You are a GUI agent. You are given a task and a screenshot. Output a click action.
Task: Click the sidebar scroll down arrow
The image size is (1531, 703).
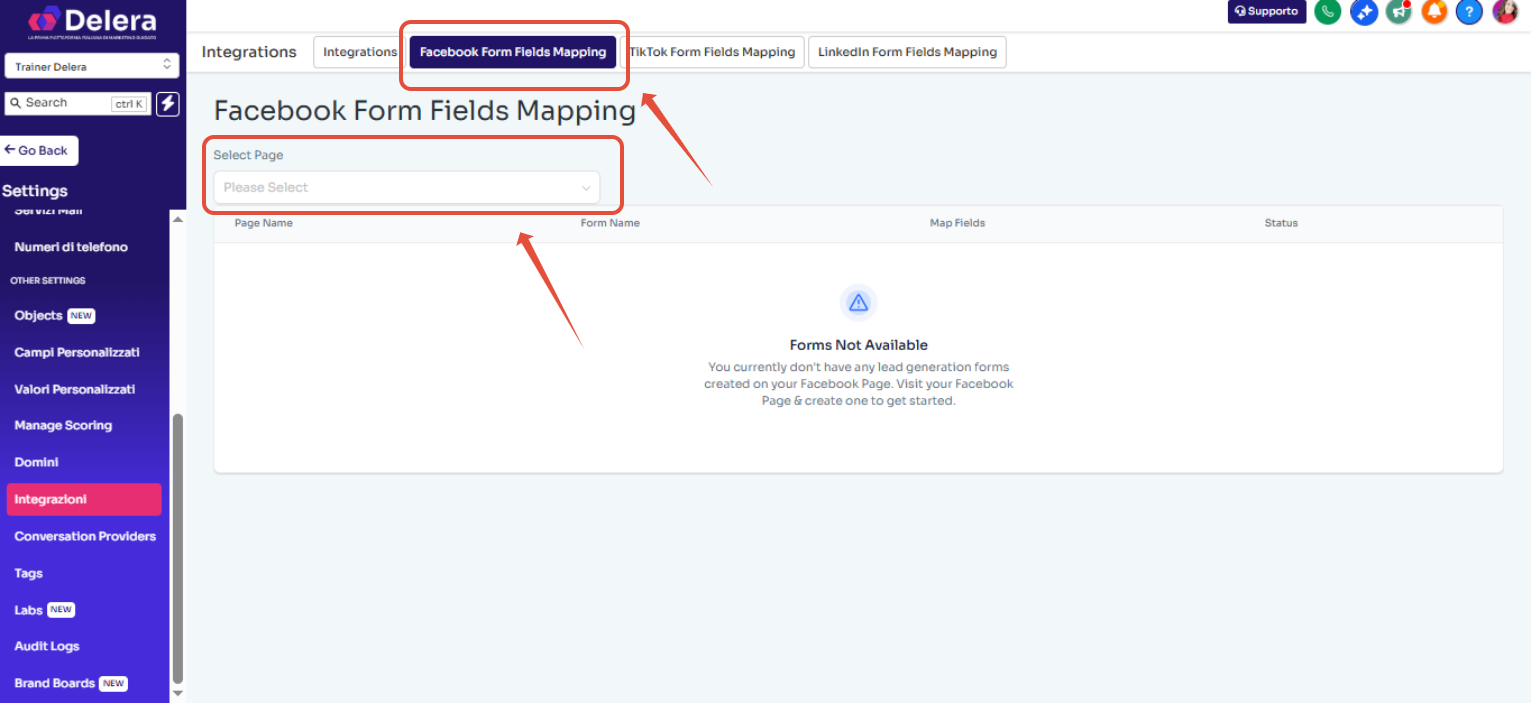pos(178,692)
